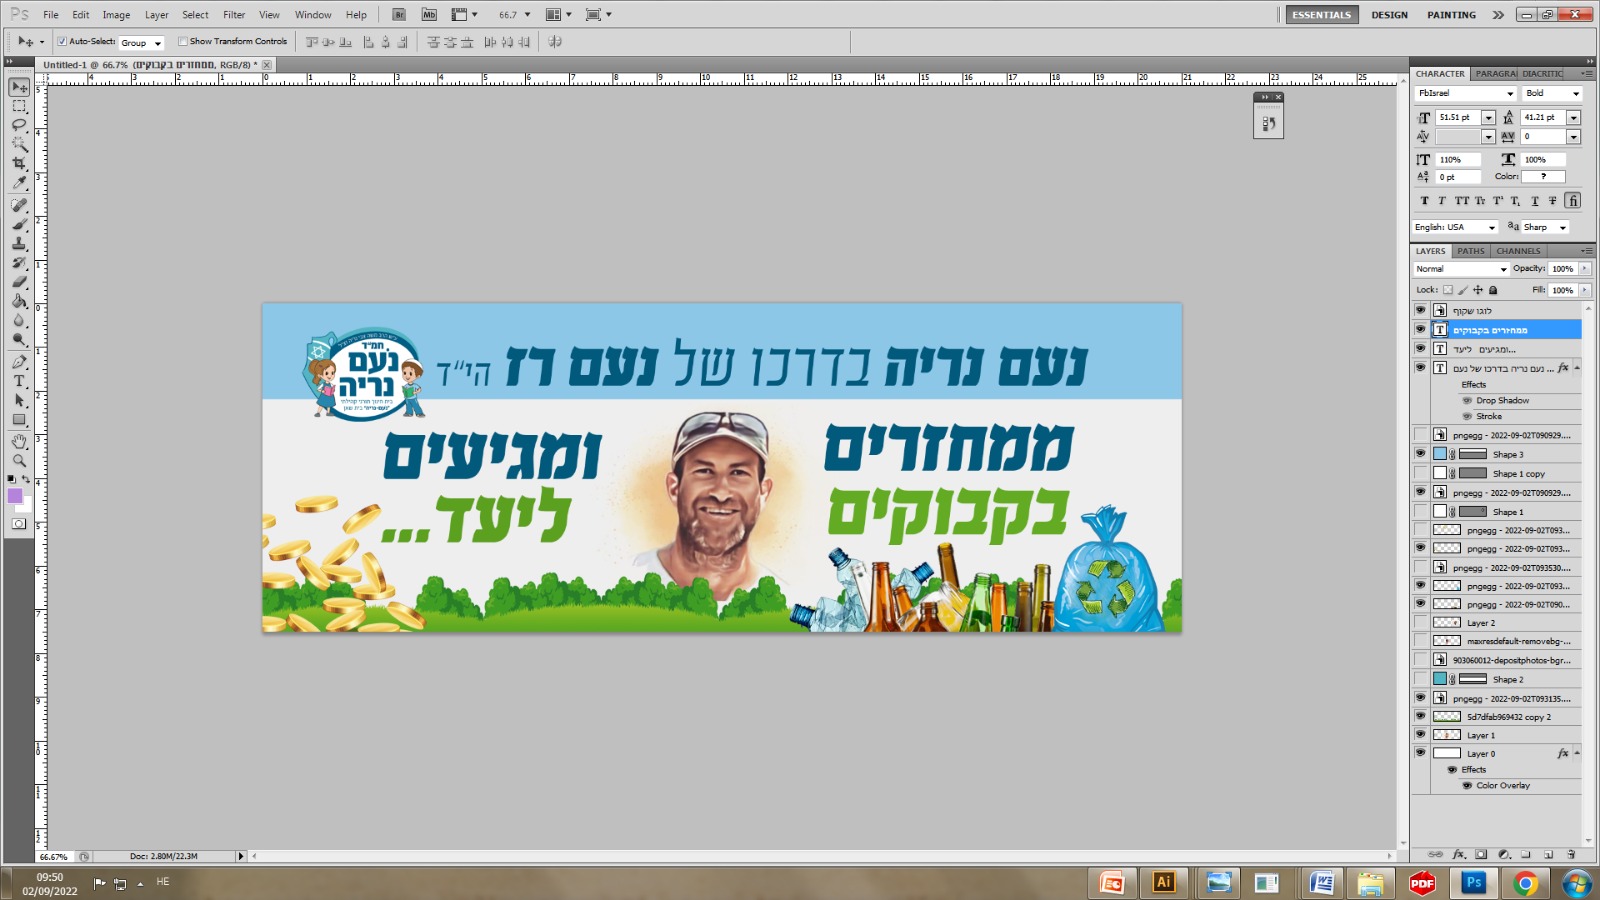
Task: Select the Paint Bucket tool
Action: (19, 301)
